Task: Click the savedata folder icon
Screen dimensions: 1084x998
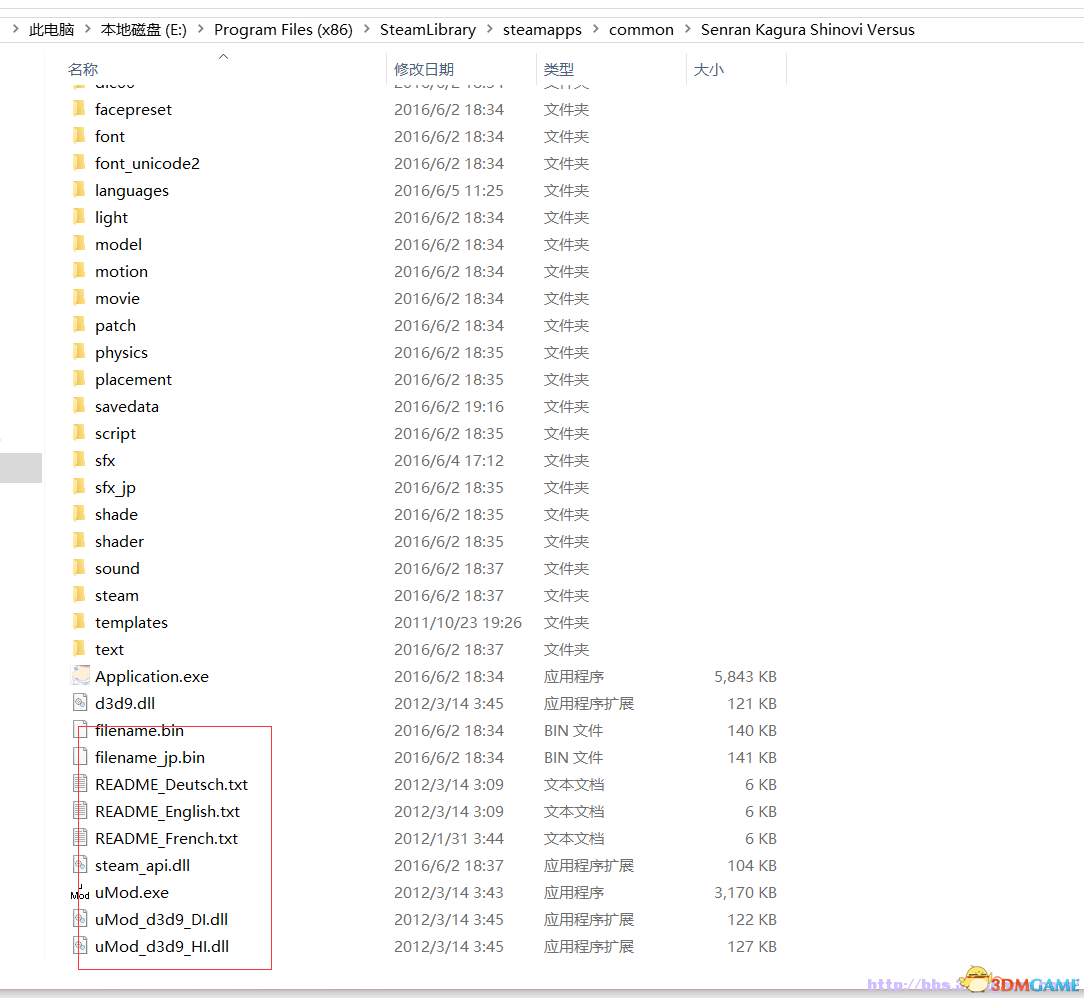Action: 80,405
